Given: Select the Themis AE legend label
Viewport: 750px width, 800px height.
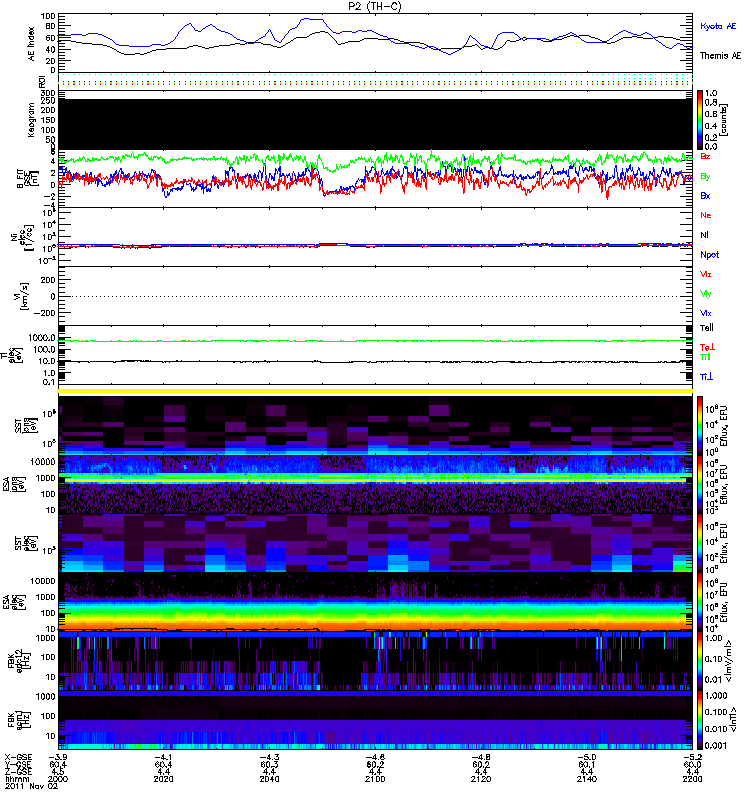Looking at the screenshot, I should click(x=720, y=56).
